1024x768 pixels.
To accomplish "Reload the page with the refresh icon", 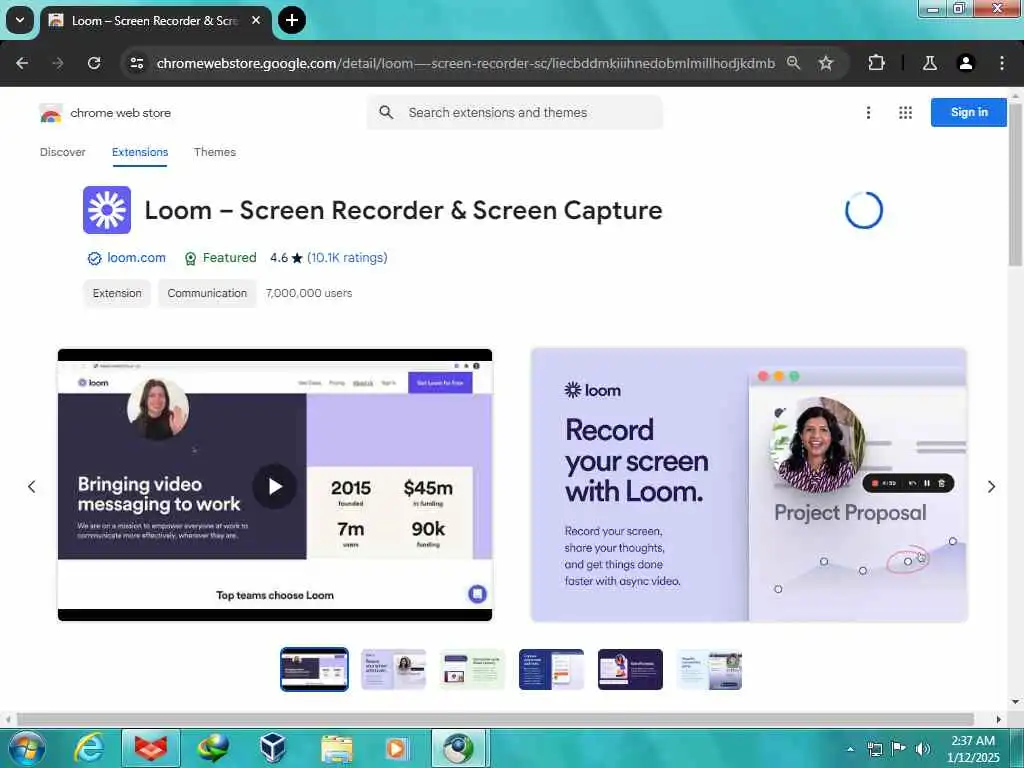I will click(x=94, y=63).
